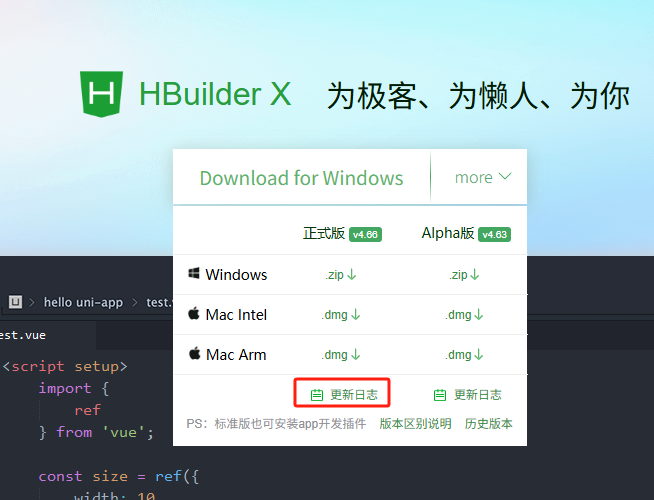
Task: Click the calendar icon of the highlighted 更新日志
Action: click(x=317, y=395)
